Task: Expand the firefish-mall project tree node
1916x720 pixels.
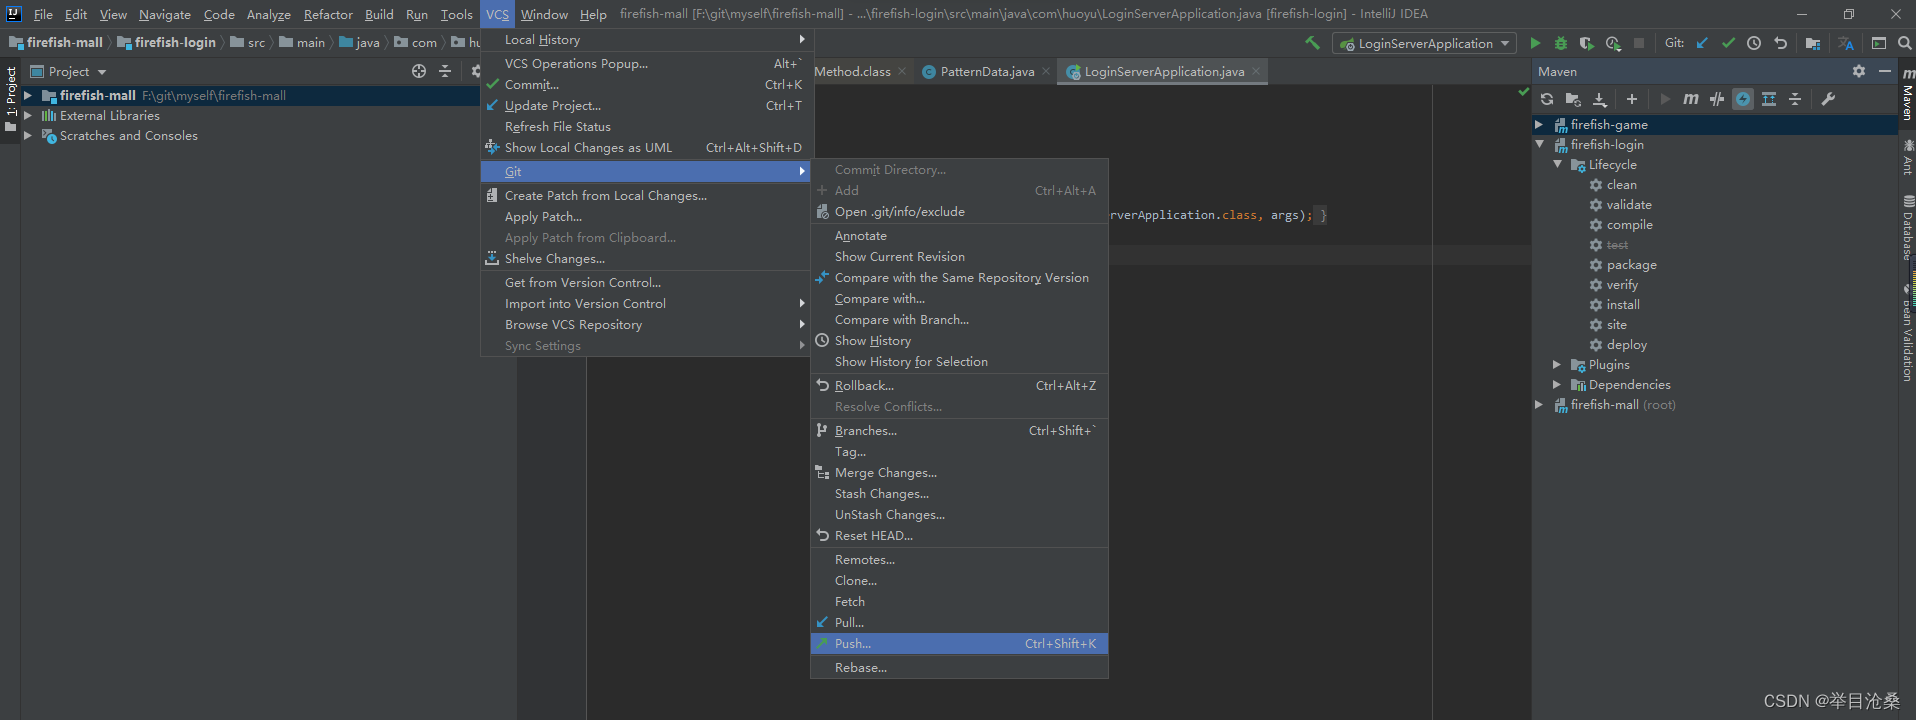Action: pyautogui.click(x=28, y=96)
